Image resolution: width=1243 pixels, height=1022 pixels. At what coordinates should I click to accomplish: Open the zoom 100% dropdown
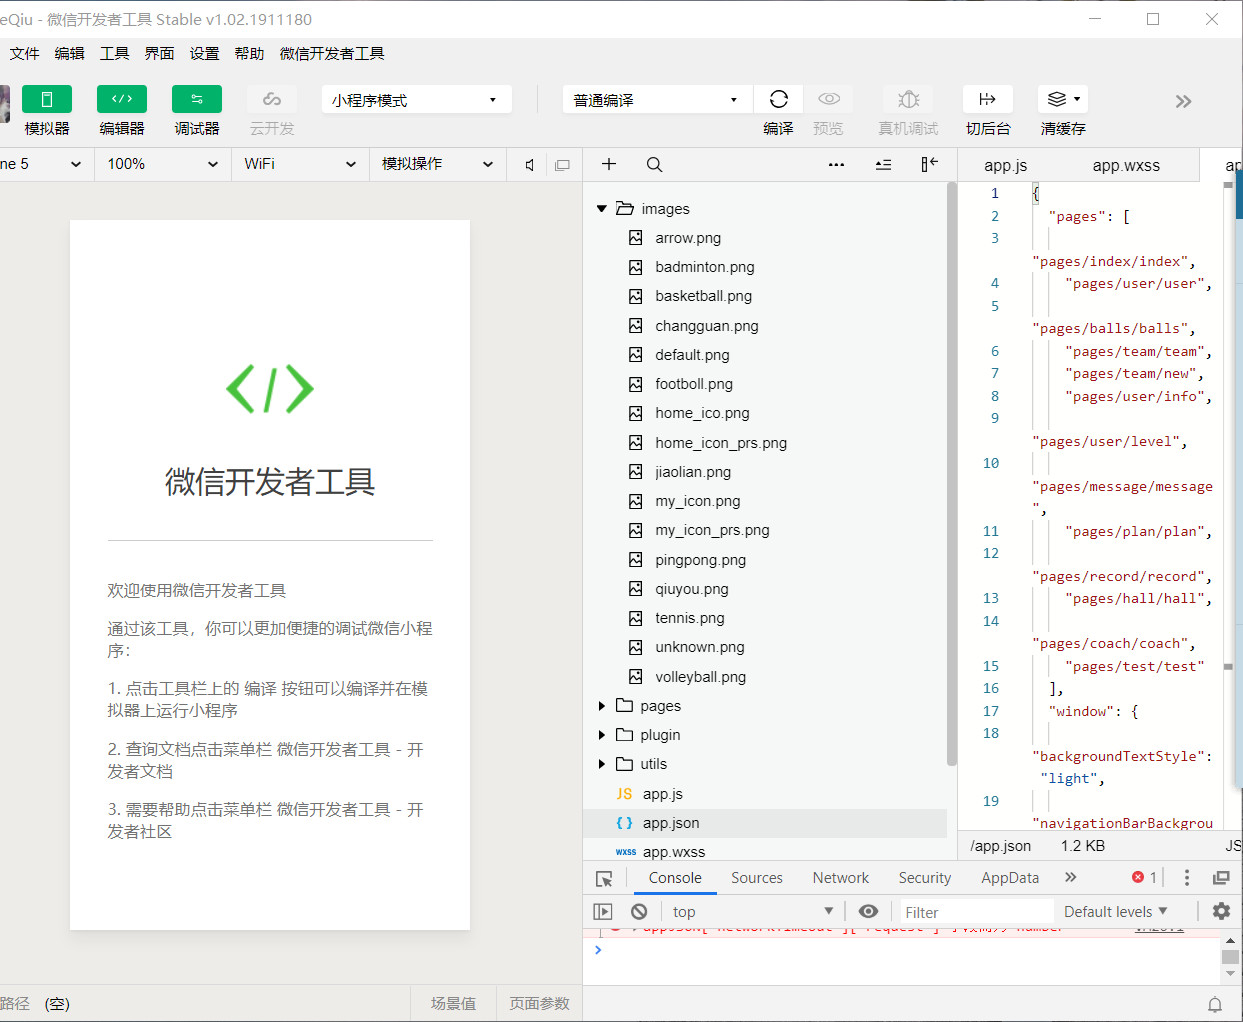[162, 164]
